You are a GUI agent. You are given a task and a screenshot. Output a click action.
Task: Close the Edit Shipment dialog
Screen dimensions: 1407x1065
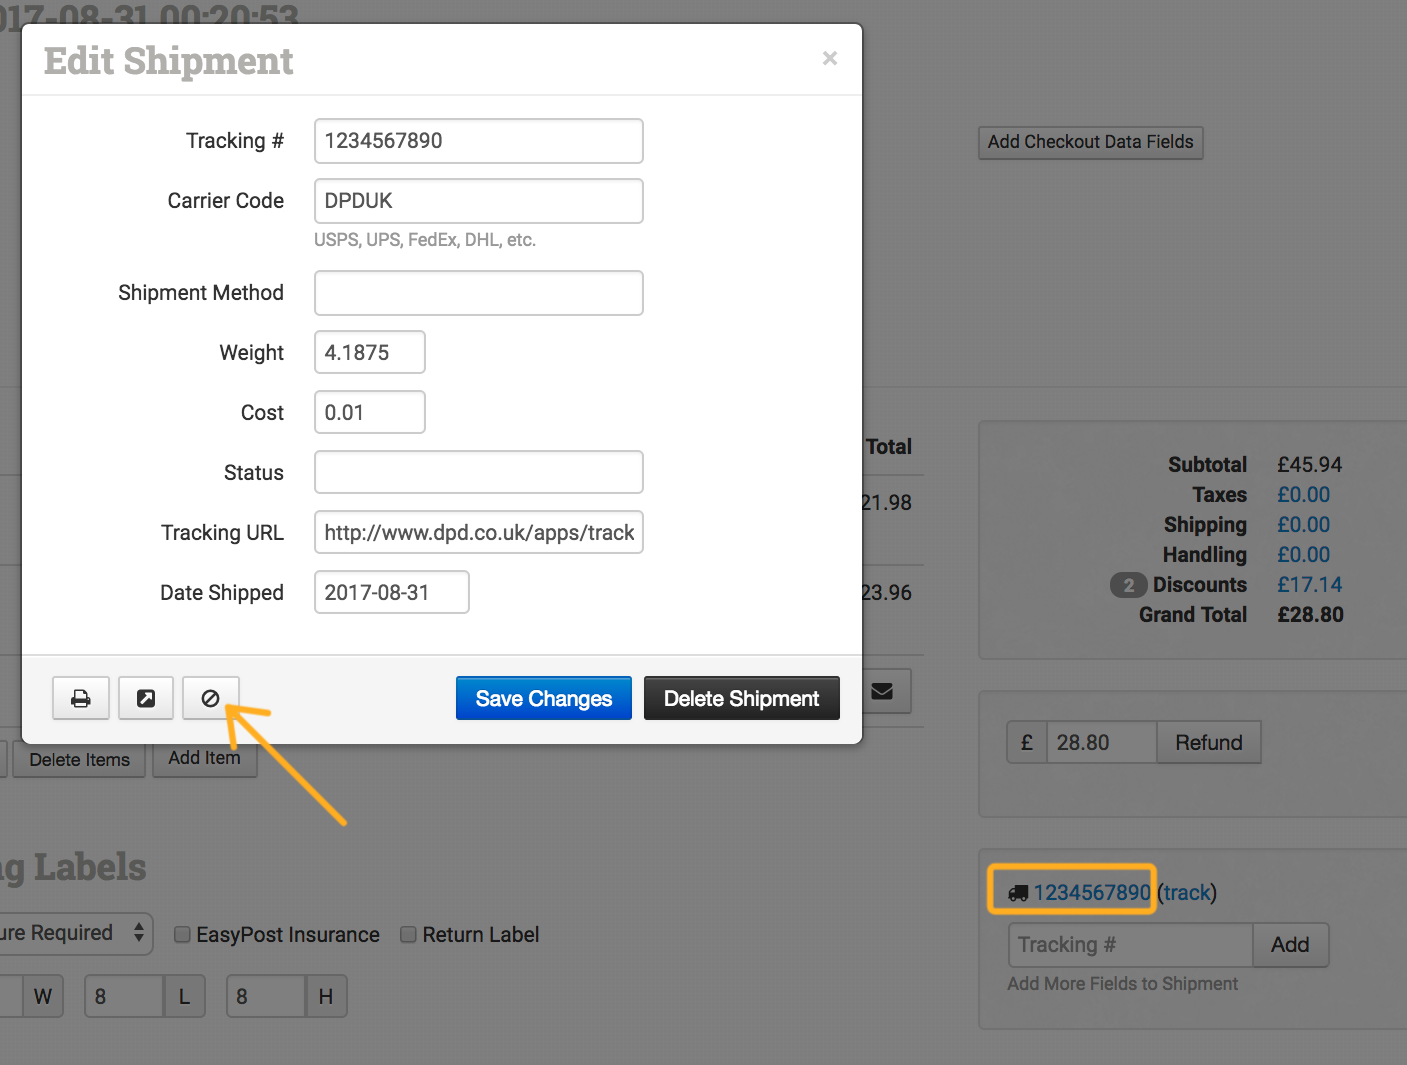click(x=829, y=59)
